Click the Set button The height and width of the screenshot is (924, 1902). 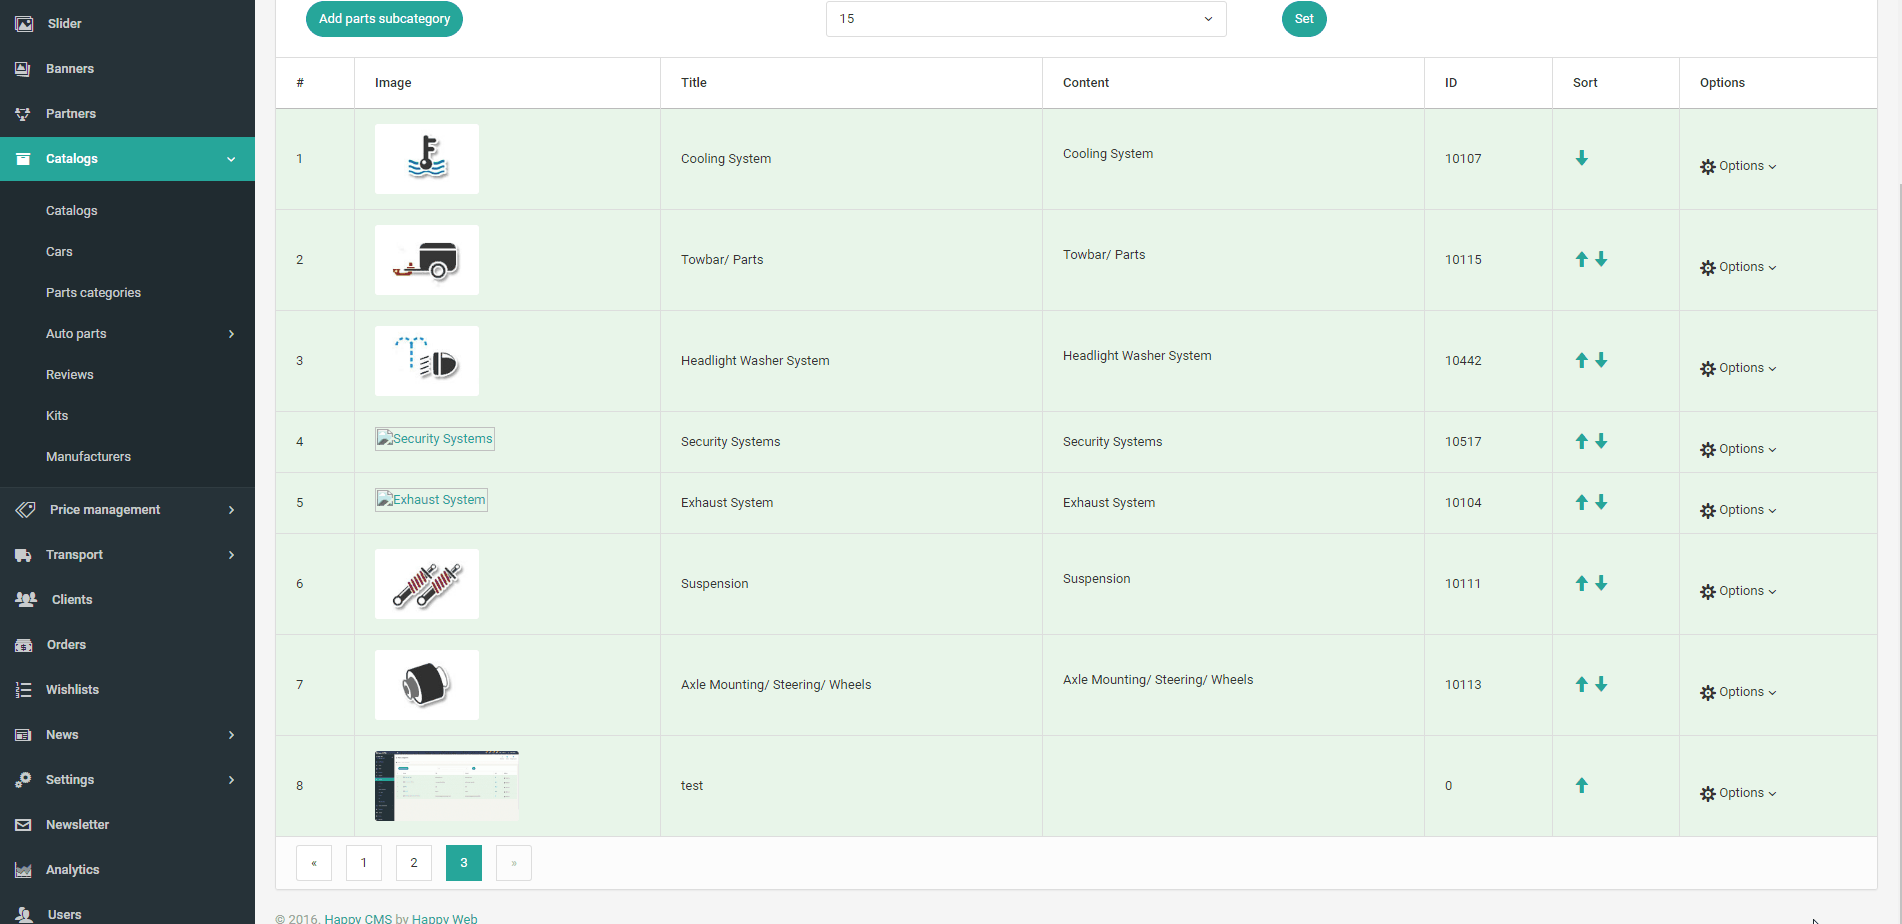click(1304, 19)
